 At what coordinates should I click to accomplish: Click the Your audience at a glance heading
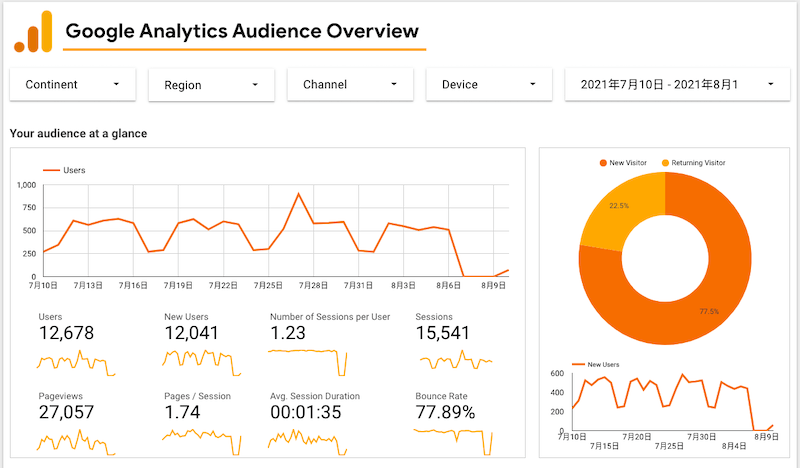(x=79, y=134)
